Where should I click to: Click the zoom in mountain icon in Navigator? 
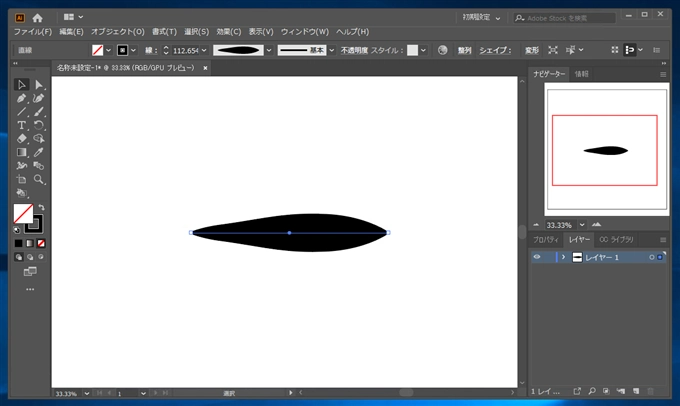tap(596, 225)
